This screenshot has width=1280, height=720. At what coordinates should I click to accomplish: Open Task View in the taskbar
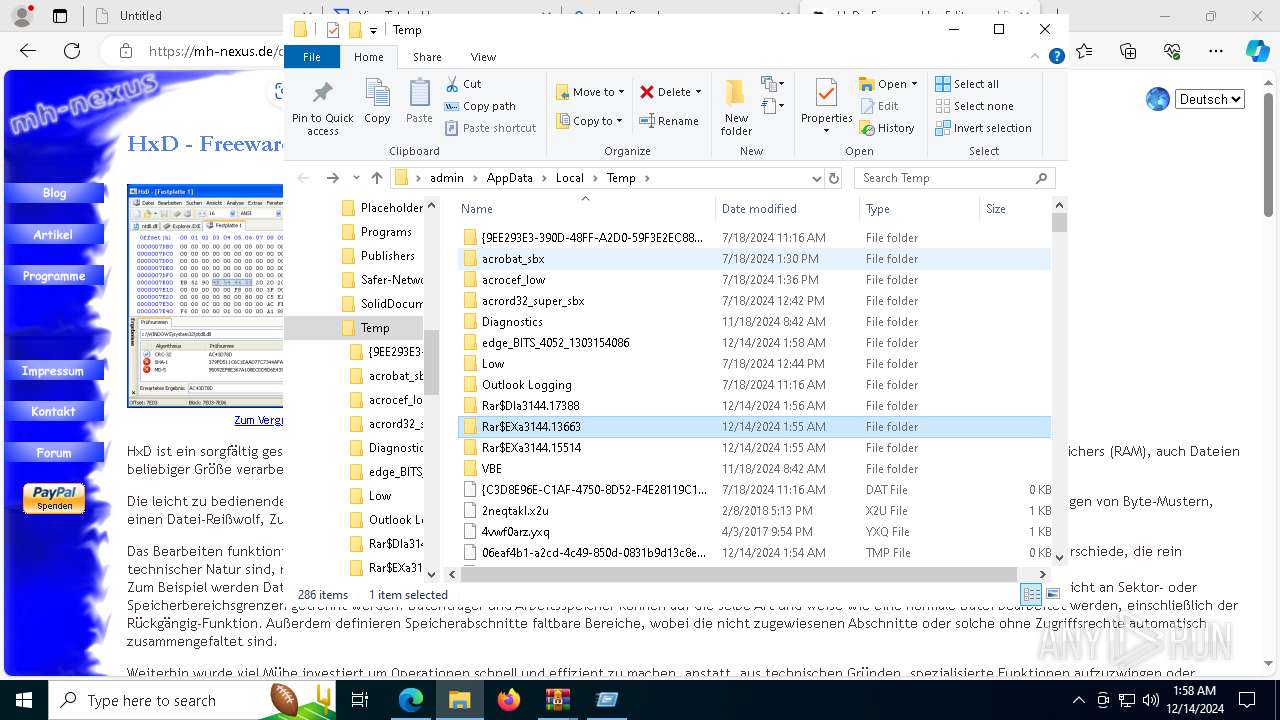coord(360,700)
